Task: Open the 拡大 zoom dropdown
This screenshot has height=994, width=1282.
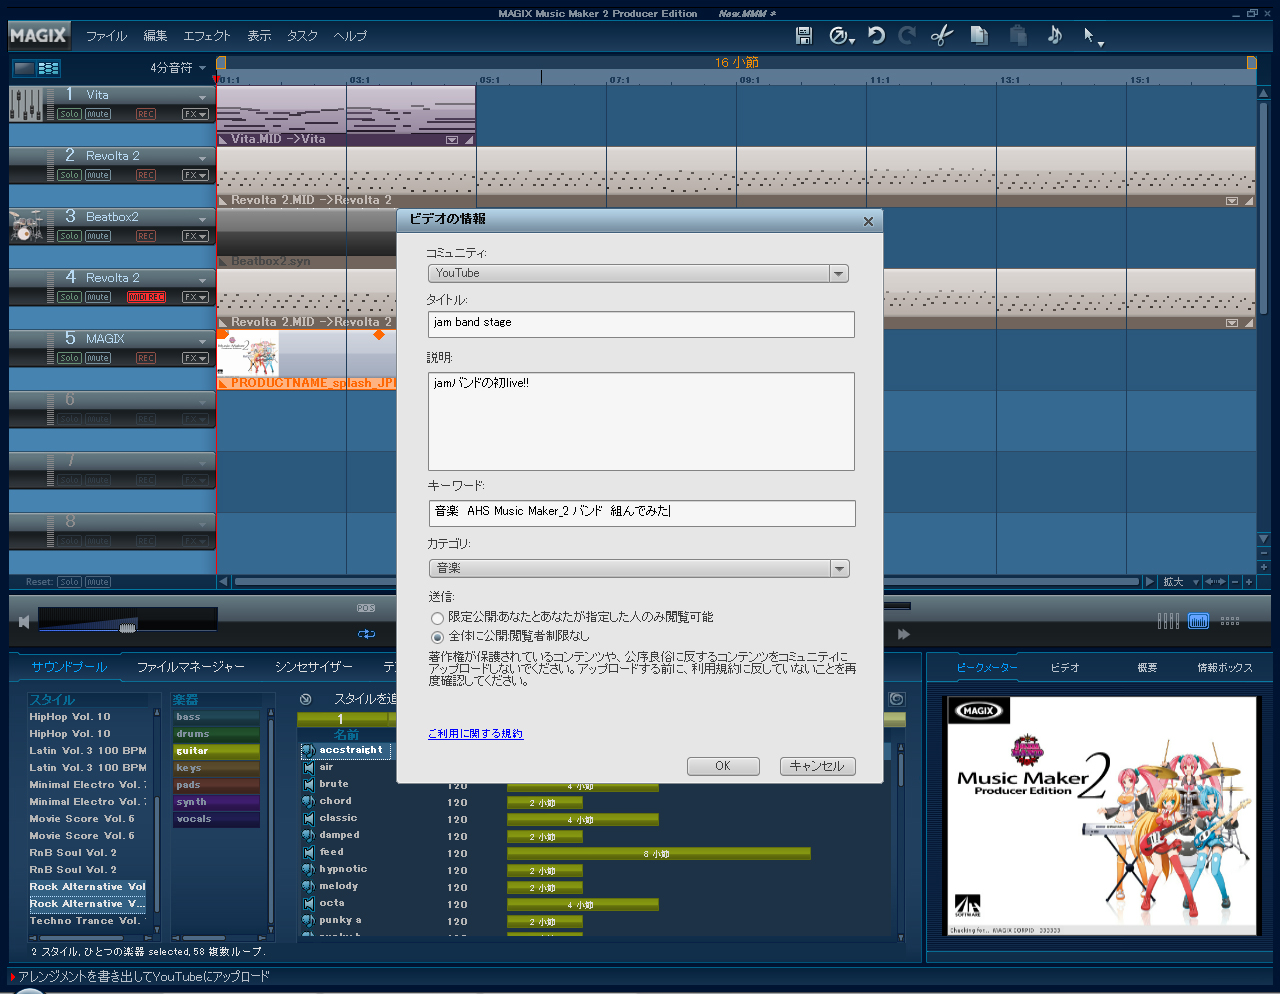Action: point(1180,582)
